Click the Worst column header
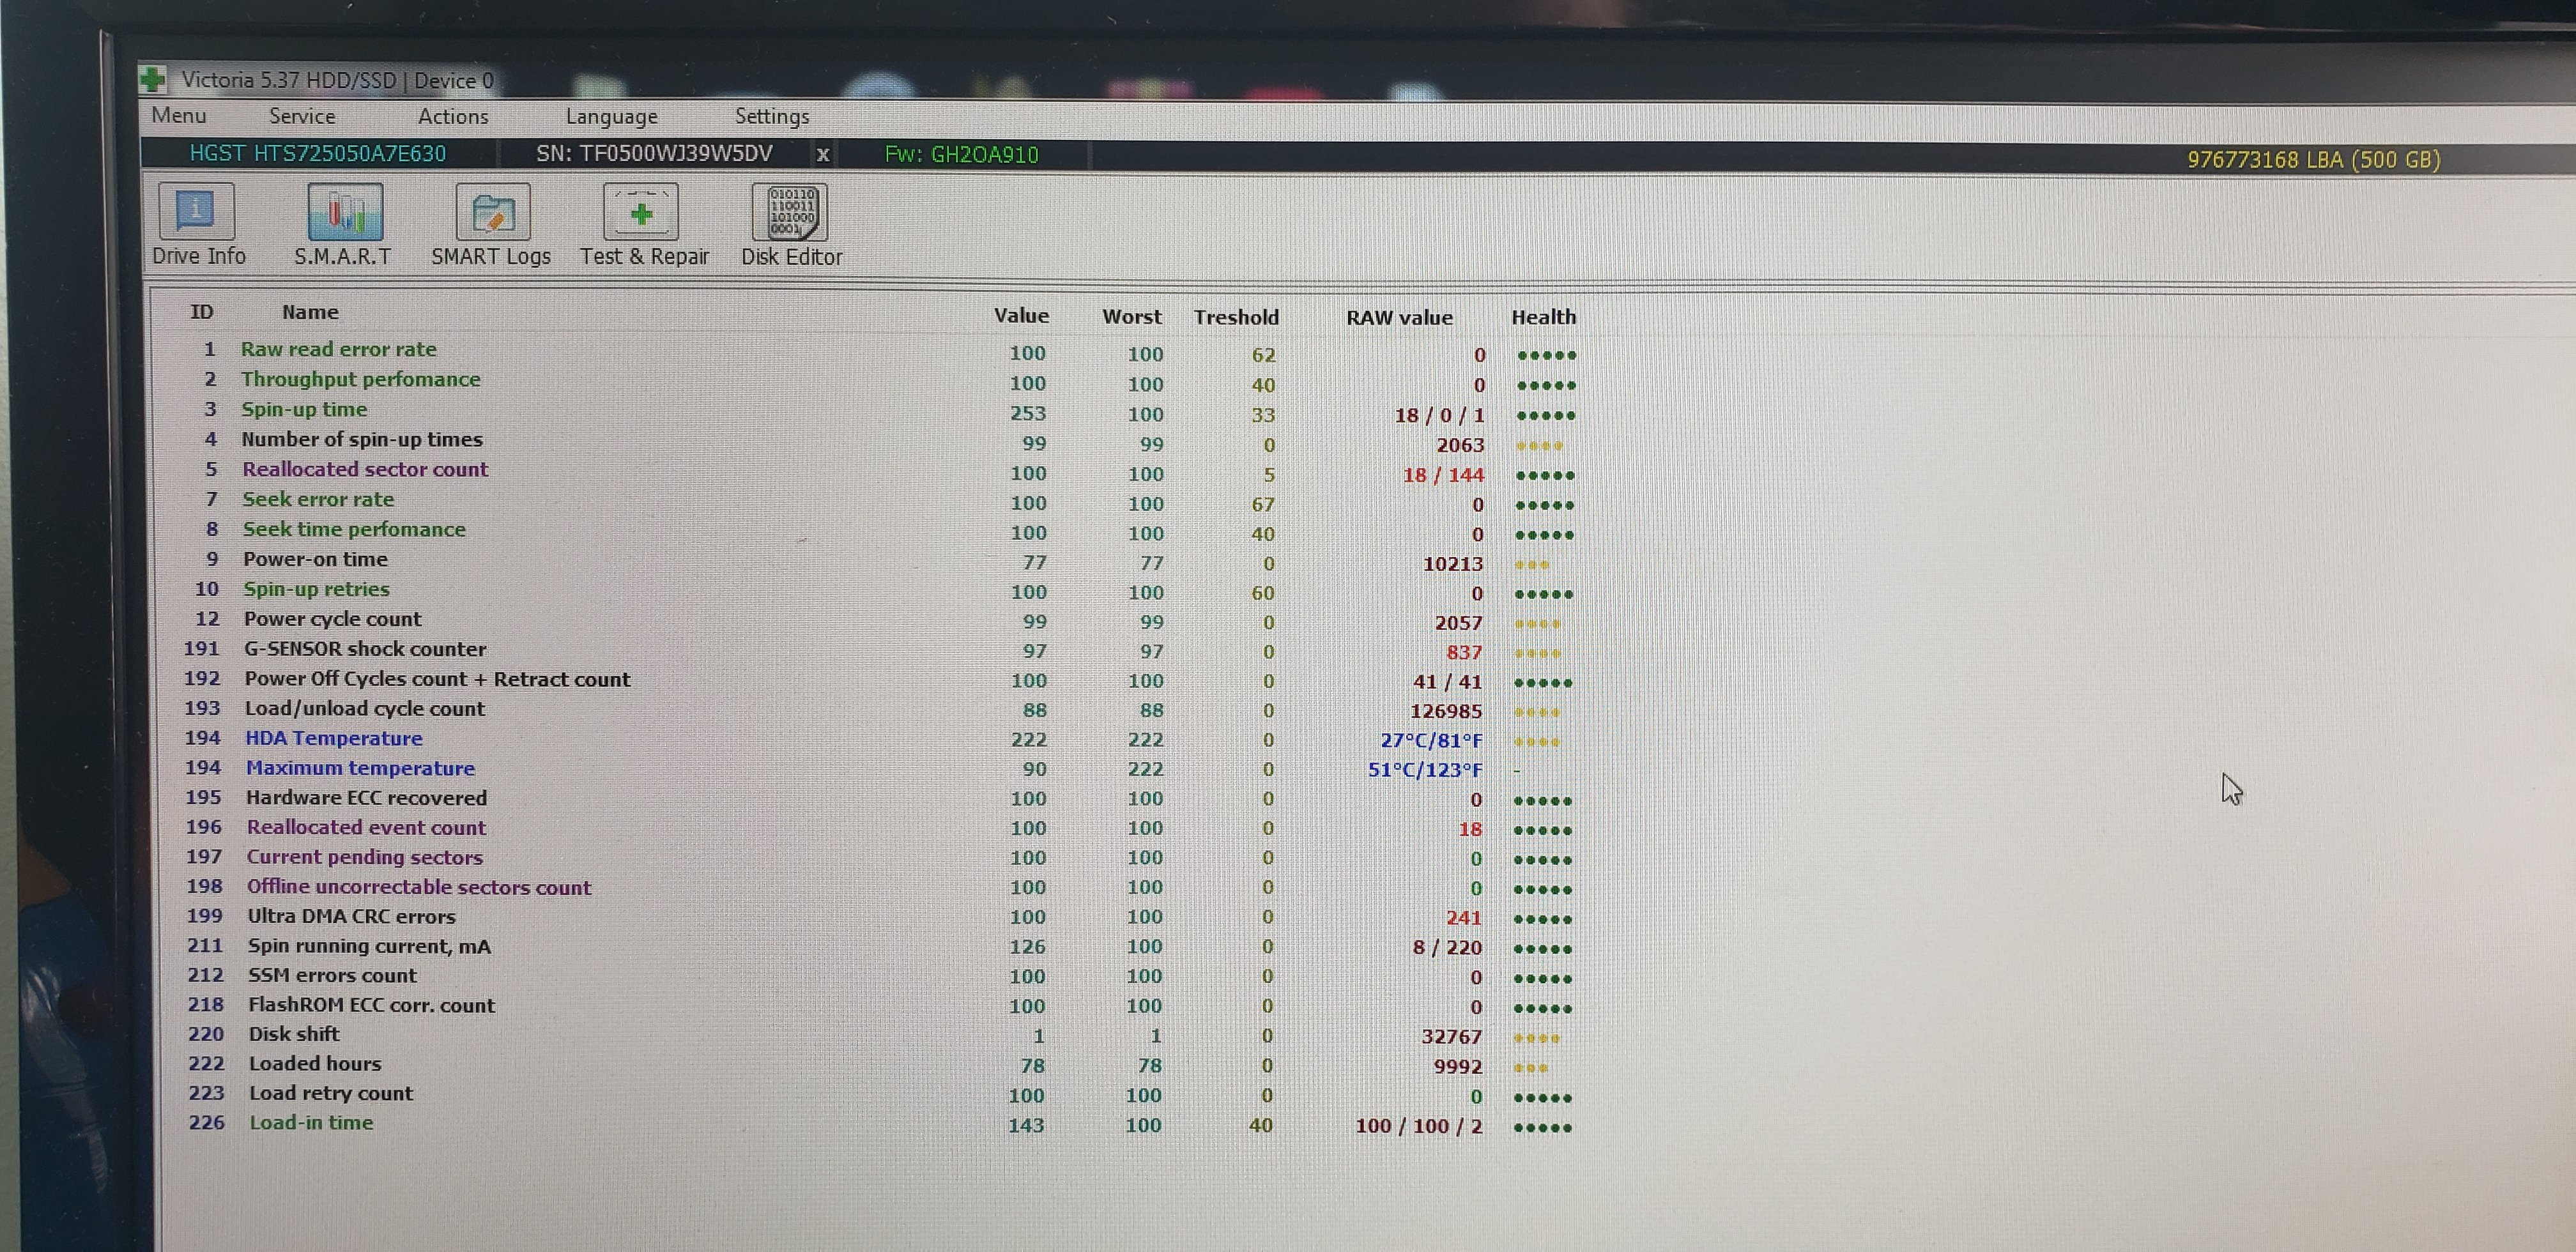 coord(1132,316)
